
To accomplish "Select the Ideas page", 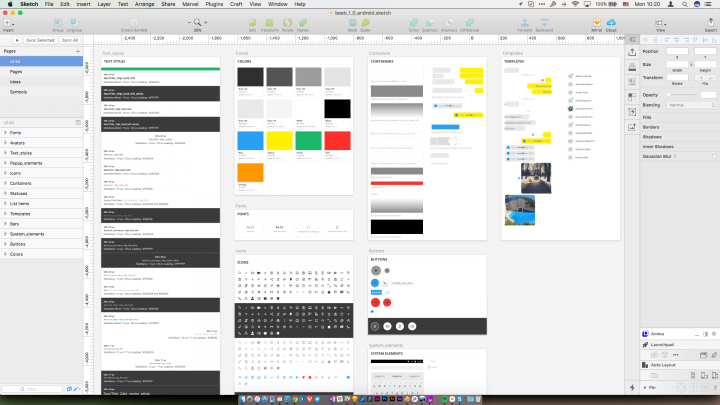I will click(x=41, y=82).
